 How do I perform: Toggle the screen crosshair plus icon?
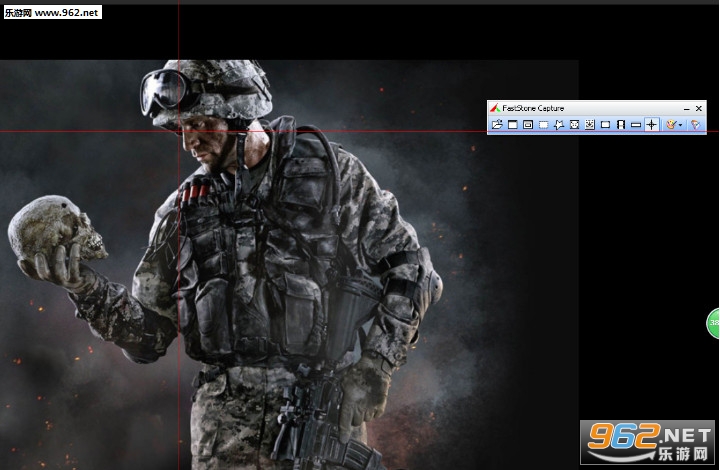[x=652, y=124]
